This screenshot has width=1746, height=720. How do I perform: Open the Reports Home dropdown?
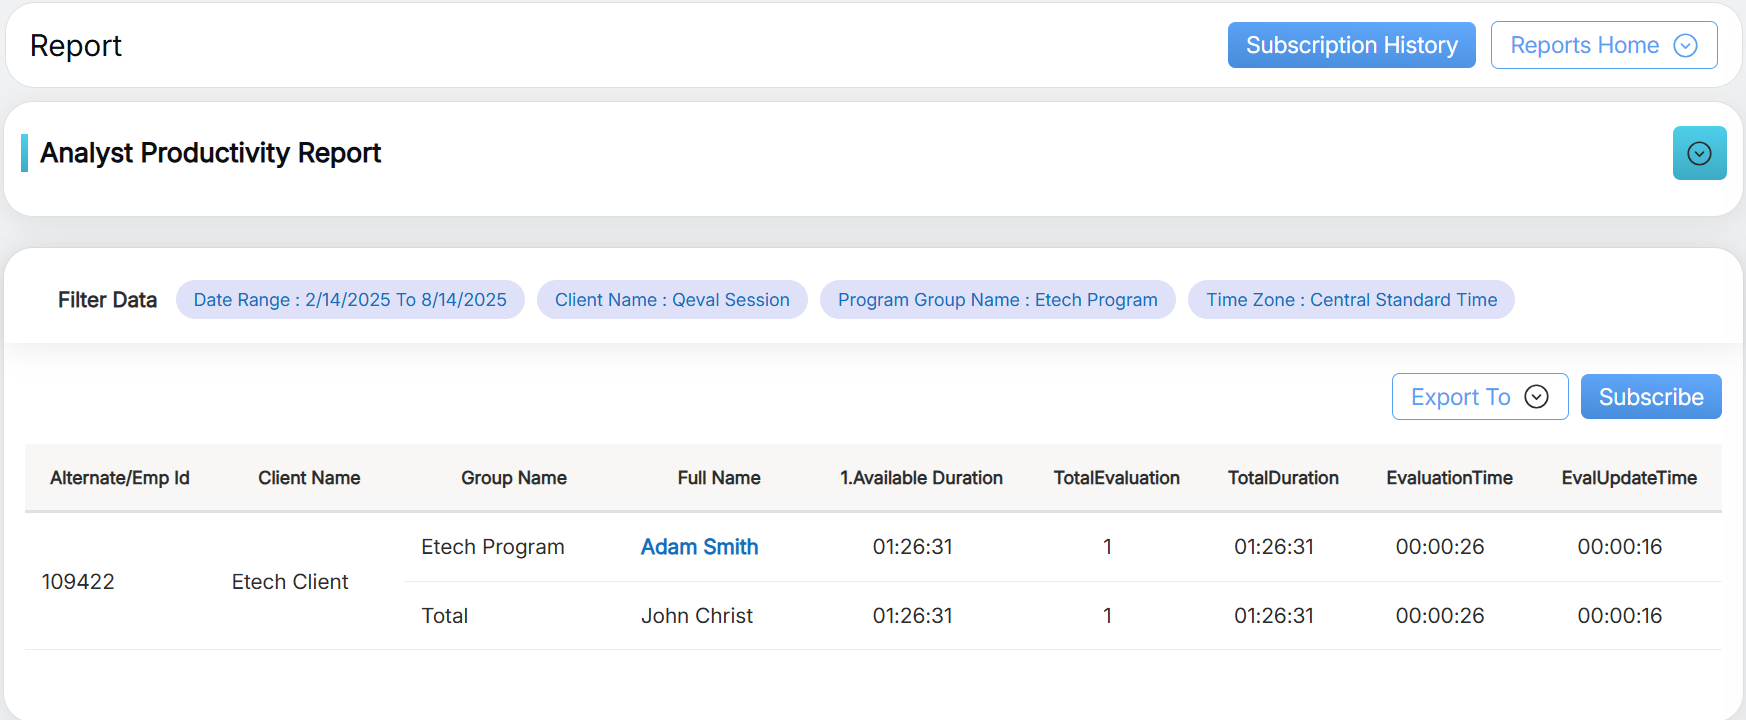tap(1603, 45)
